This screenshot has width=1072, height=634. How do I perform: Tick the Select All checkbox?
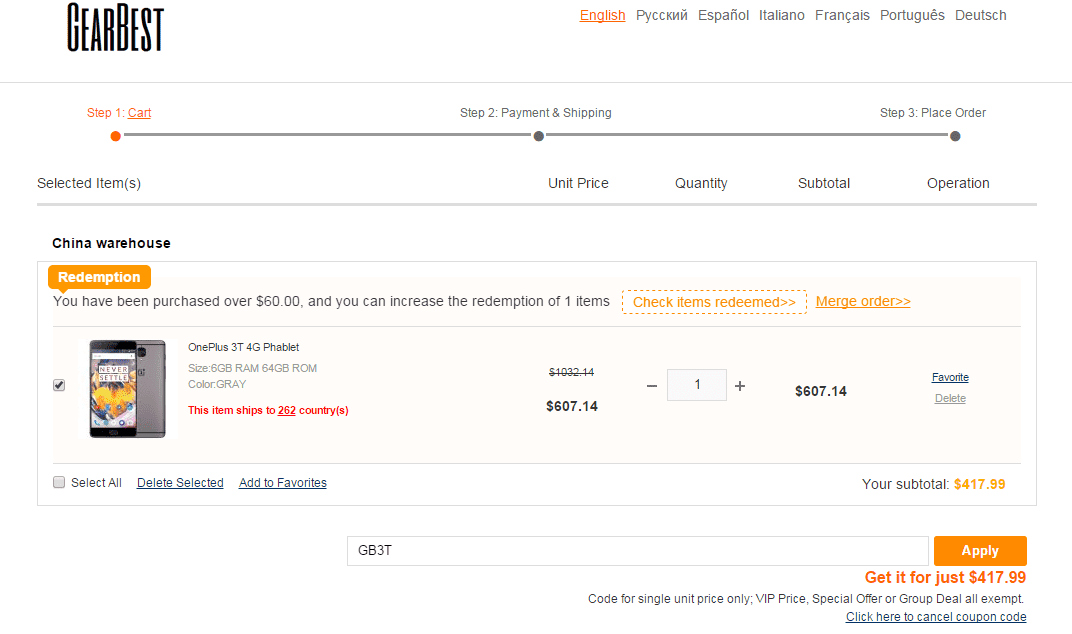(x=59, y=483)
